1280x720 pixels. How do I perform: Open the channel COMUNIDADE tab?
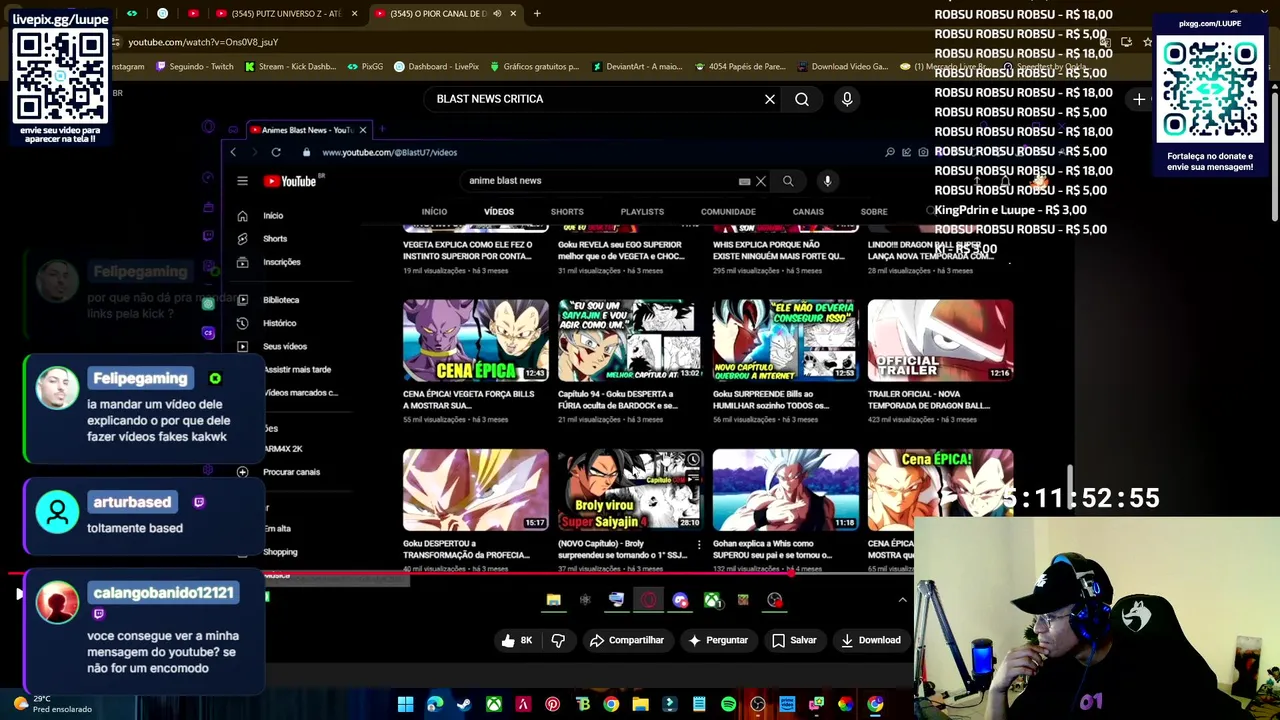point(728,212)
